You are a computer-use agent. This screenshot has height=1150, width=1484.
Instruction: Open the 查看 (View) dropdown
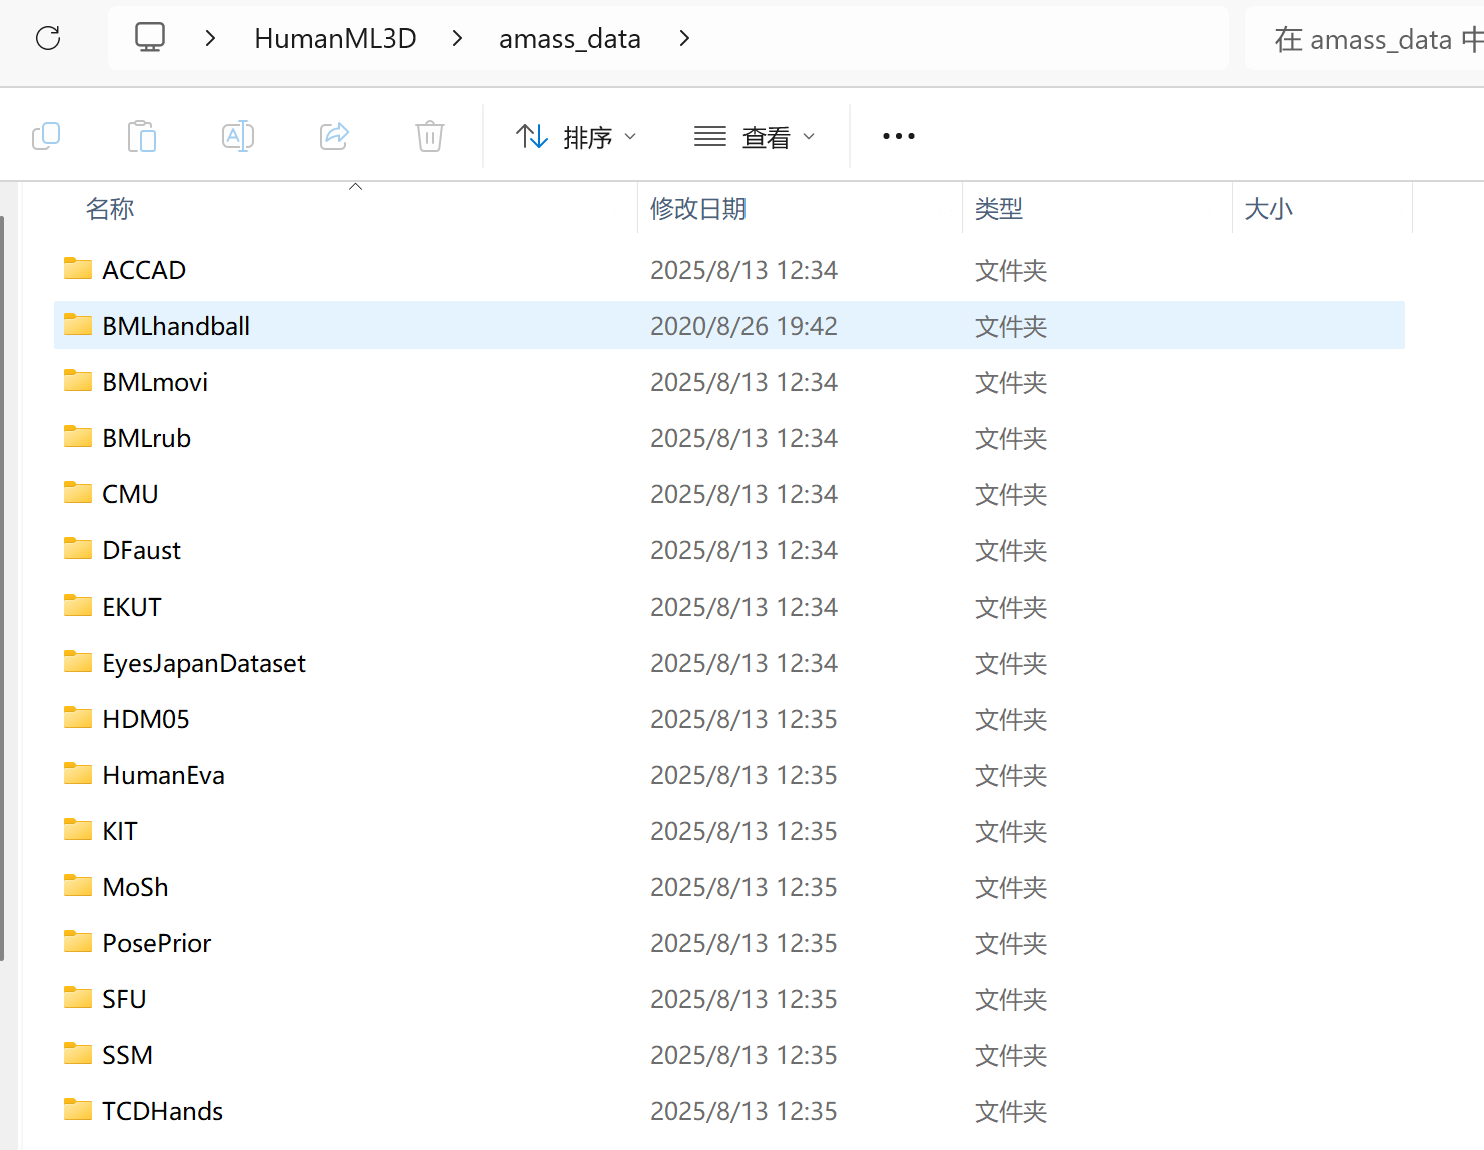(754, 136)
